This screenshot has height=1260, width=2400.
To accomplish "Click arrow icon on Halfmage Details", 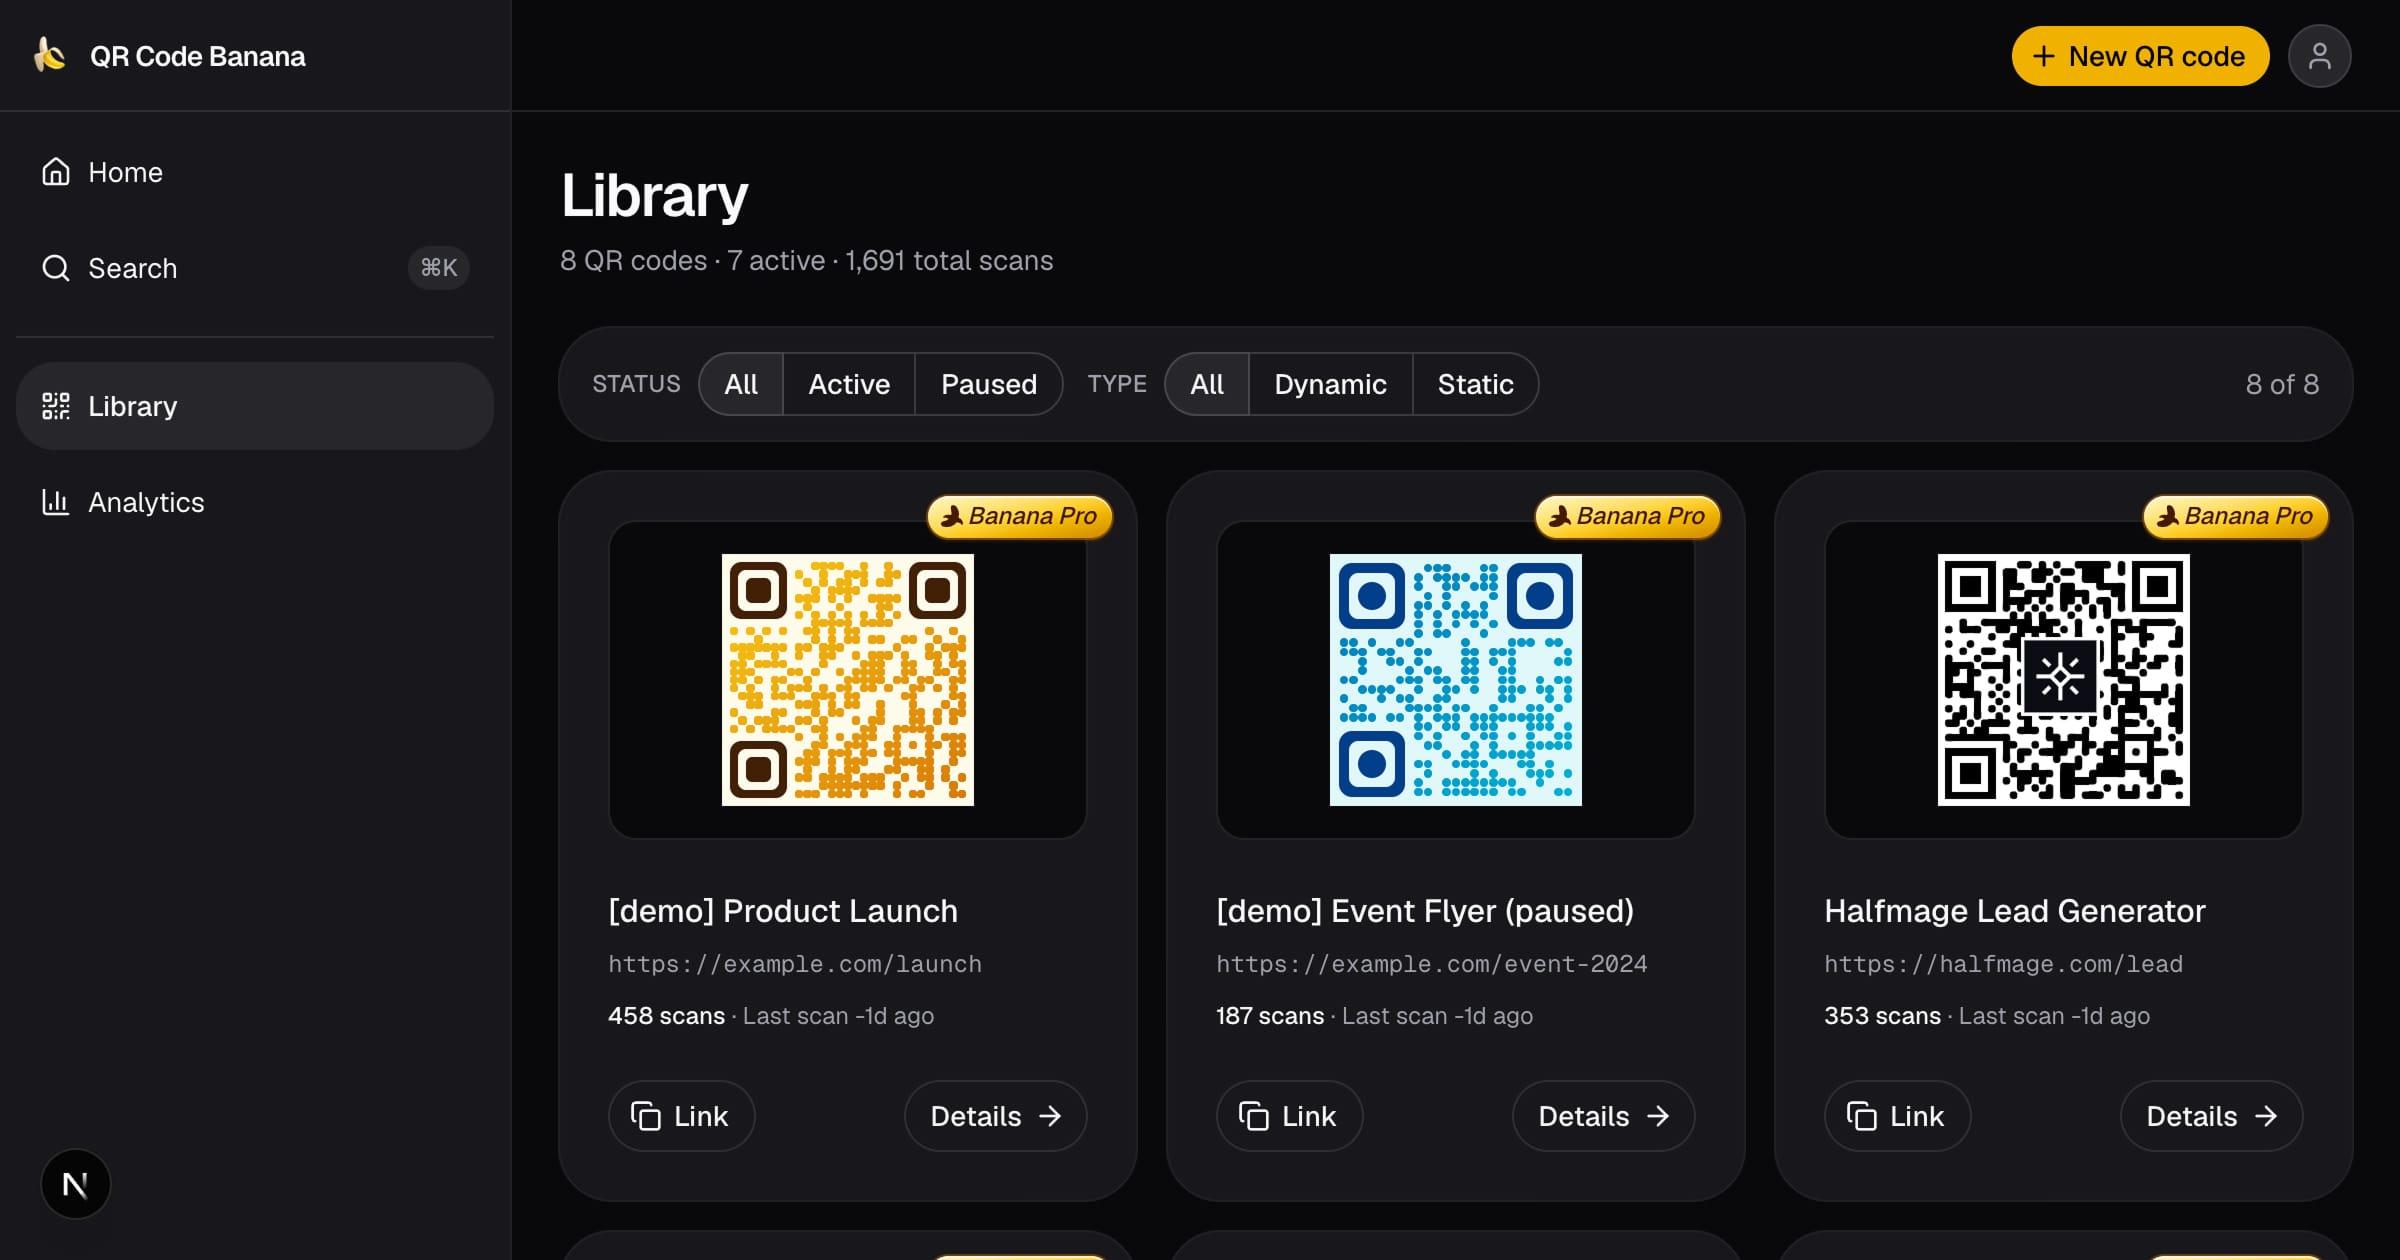I will pos(2266,1116).
